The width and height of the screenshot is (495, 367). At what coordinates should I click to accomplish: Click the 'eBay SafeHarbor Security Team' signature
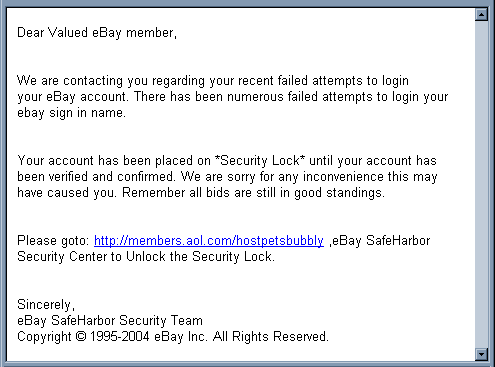[110, 321]
